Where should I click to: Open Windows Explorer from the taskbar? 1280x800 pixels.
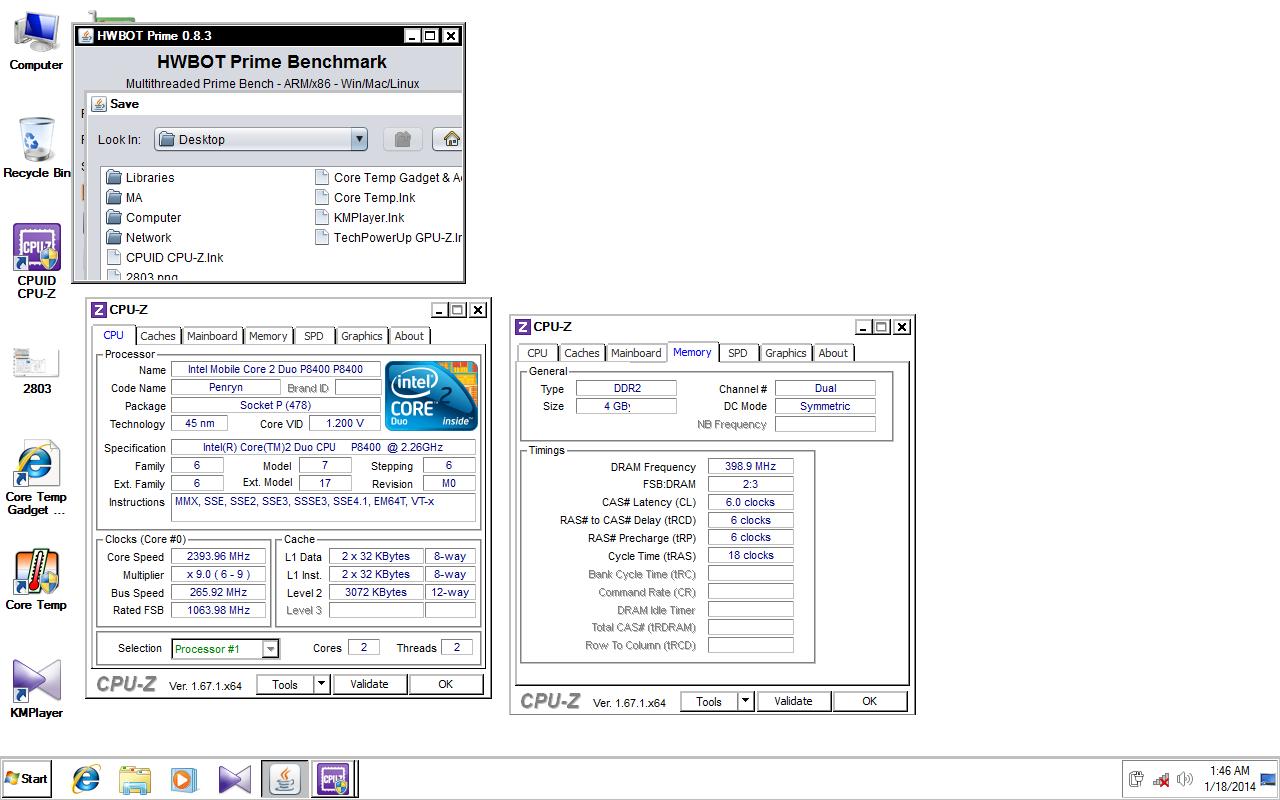[x=135, y=779]
